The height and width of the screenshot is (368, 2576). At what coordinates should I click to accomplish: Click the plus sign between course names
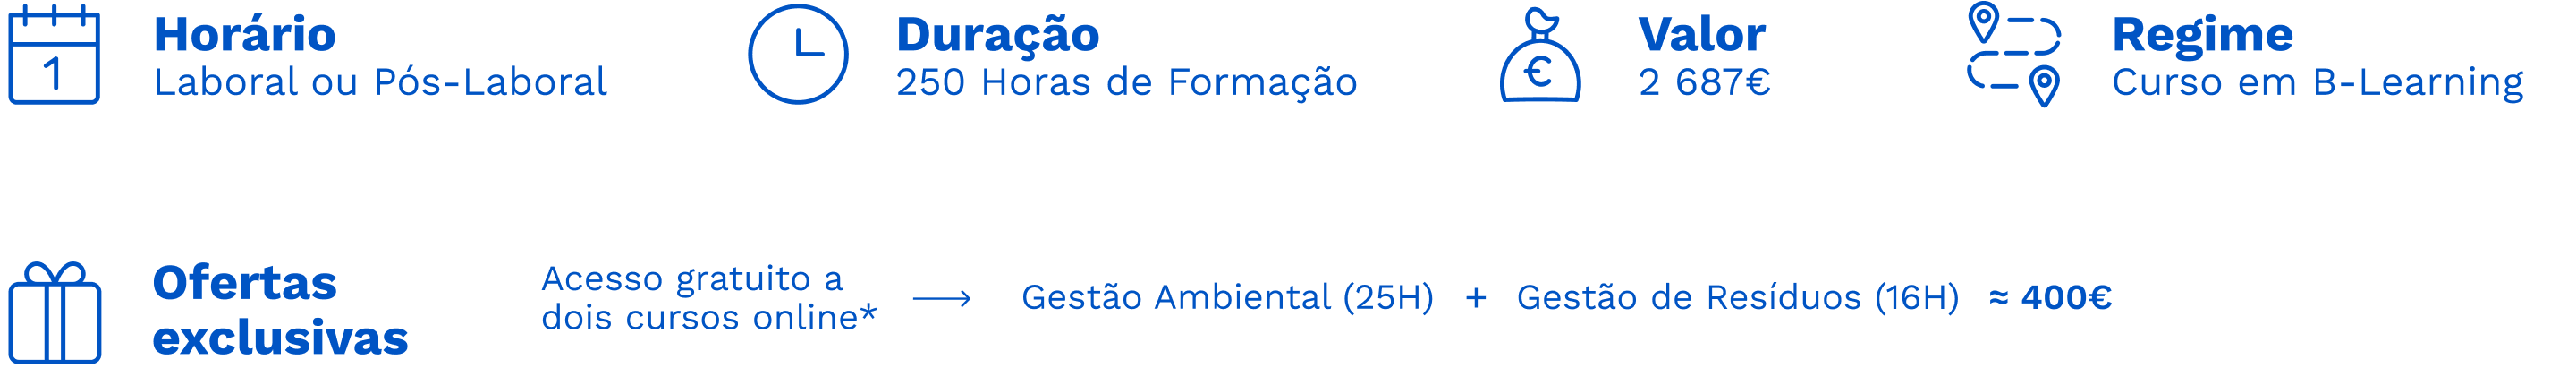tap(1475, 298)
